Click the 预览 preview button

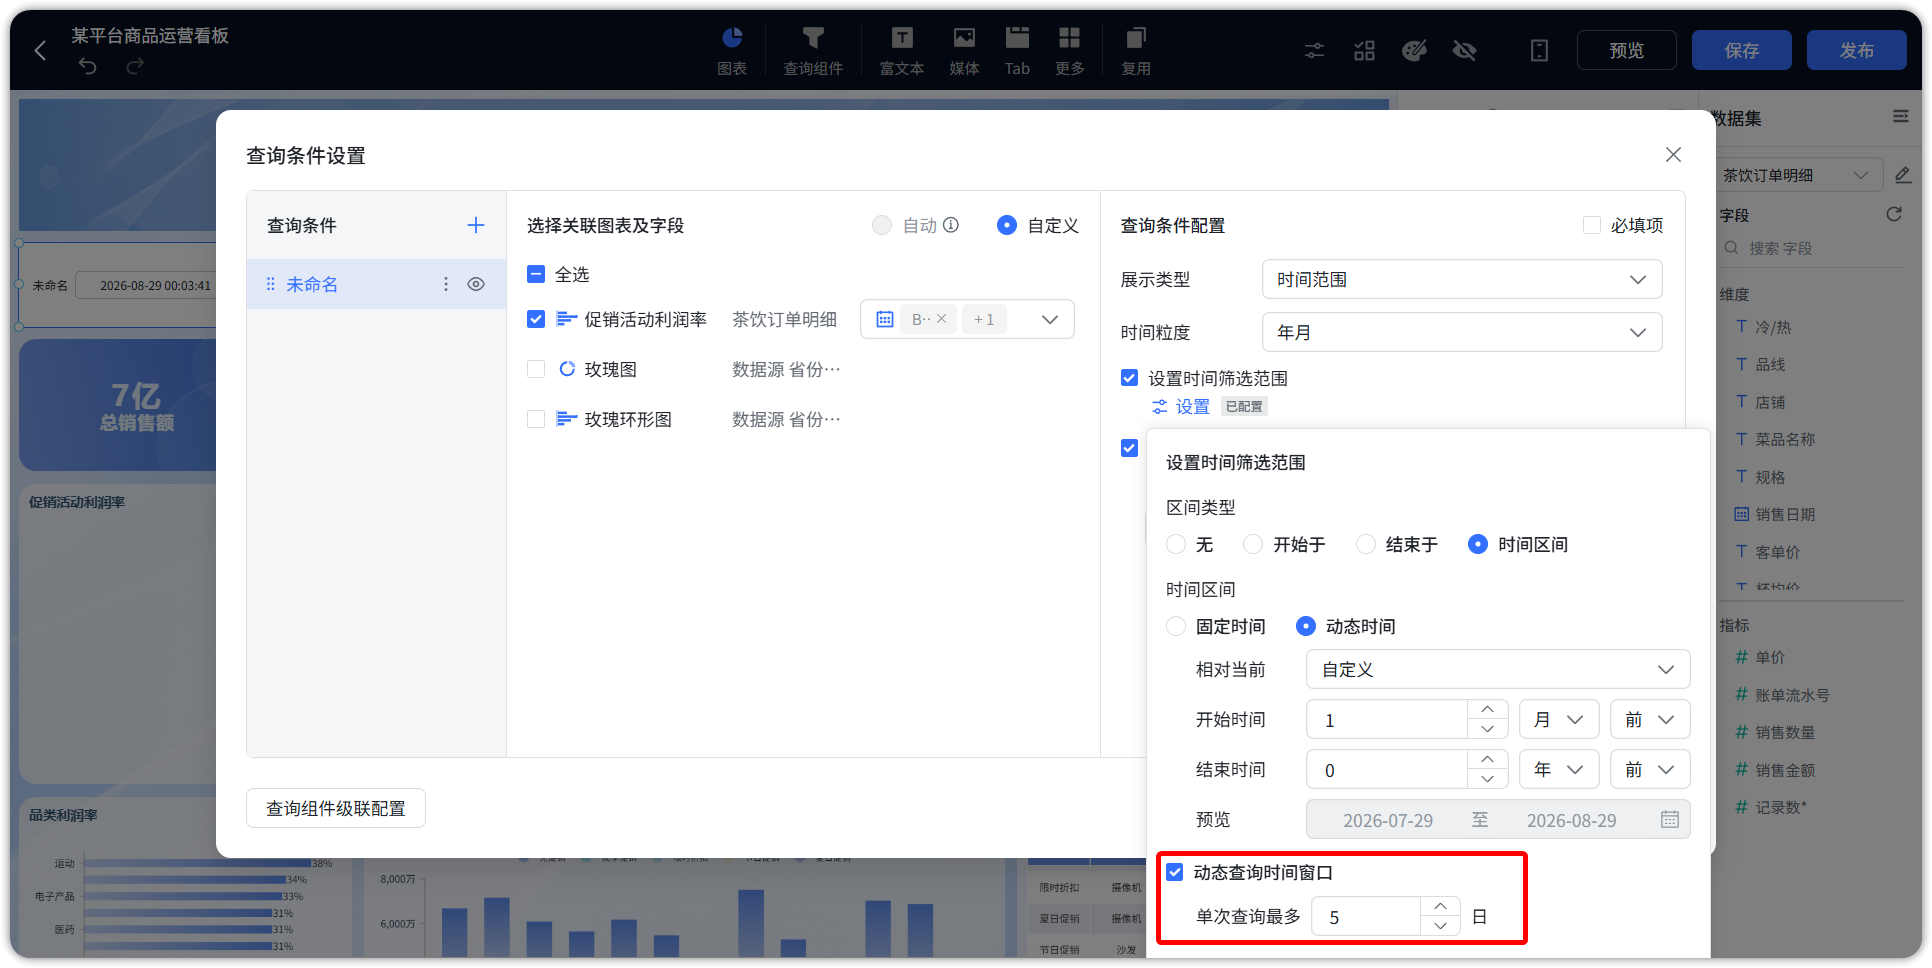[1626, 50]
